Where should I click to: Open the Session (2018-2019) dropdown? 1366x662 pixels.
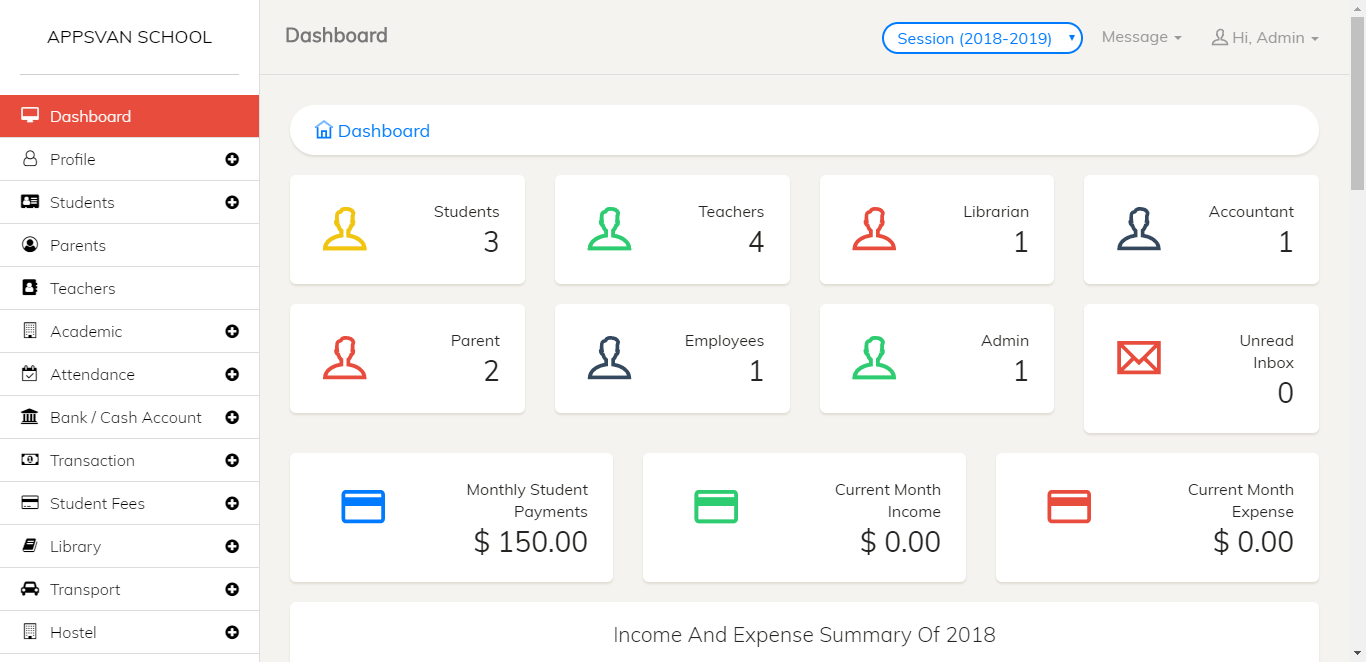point(982,38)
